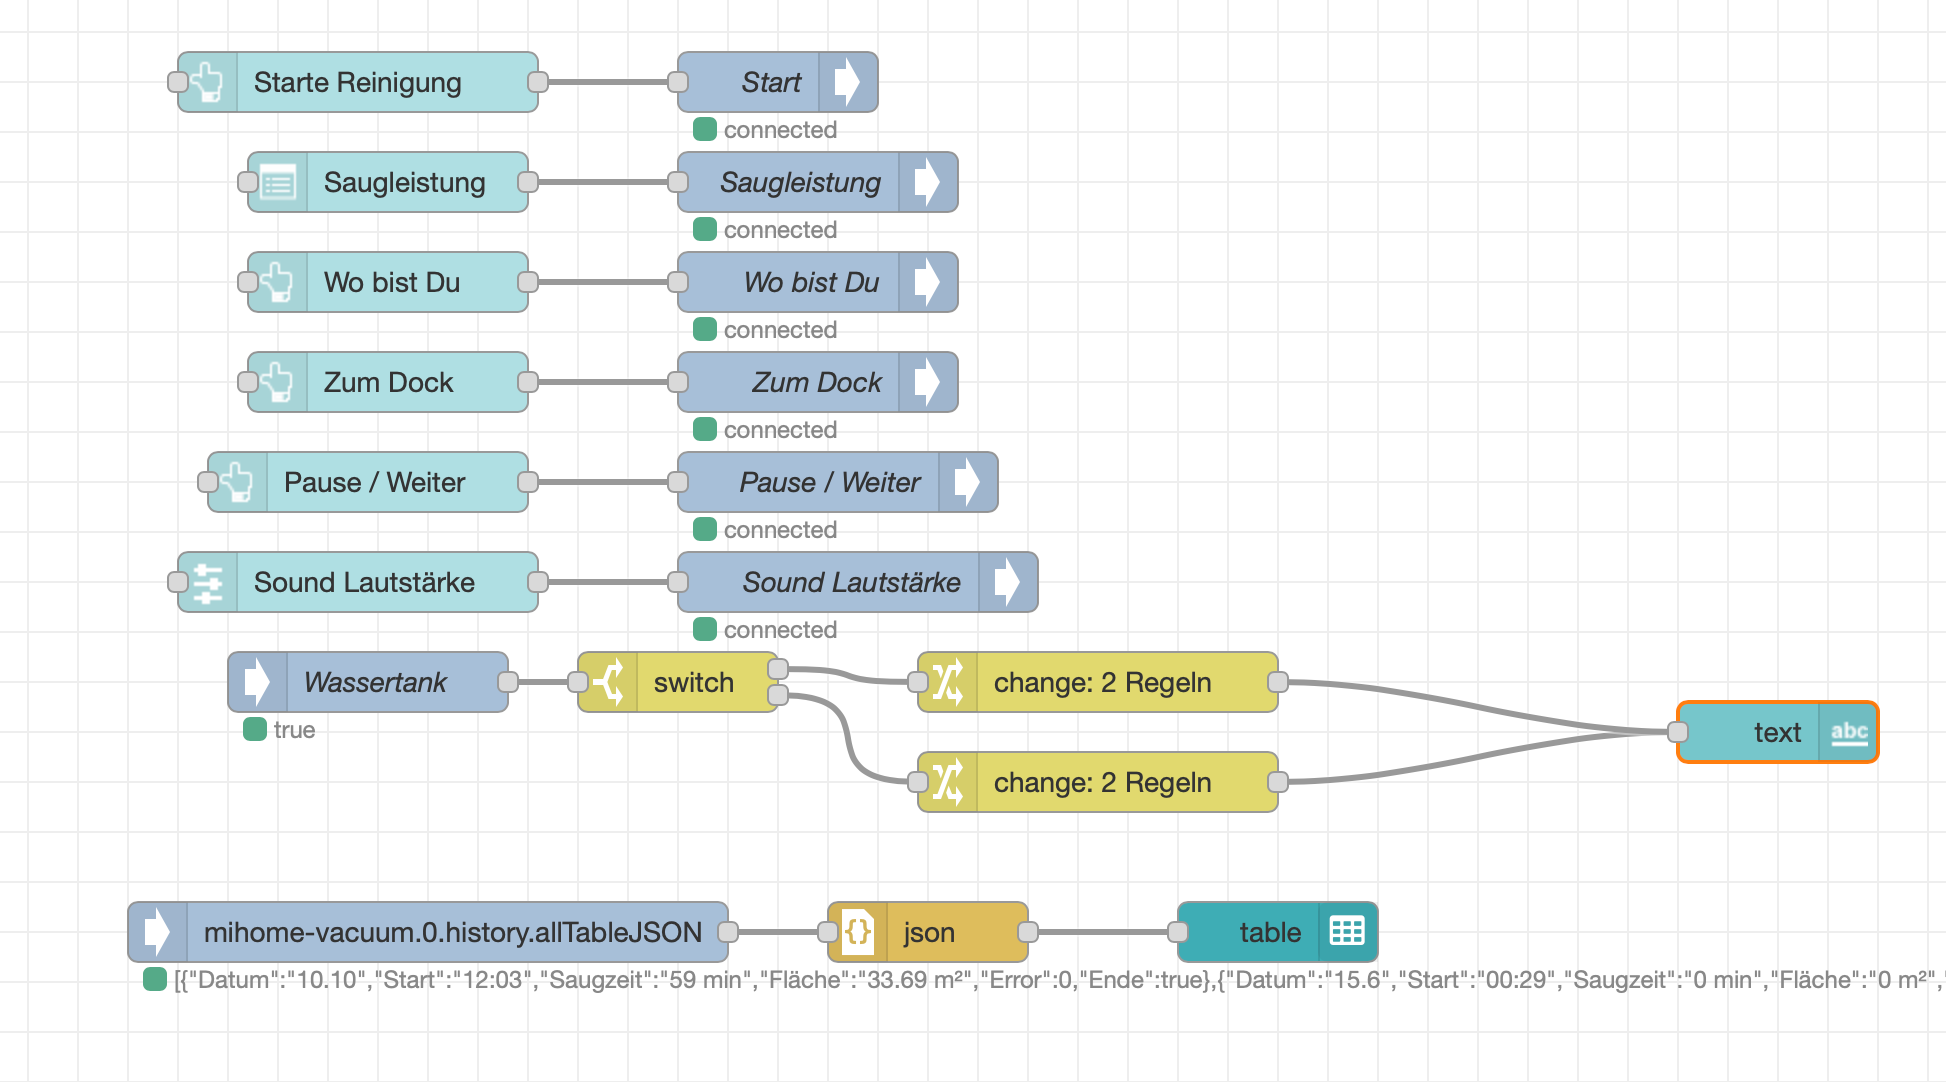Select the Saugleistung dropdown node
Image resolution: width=1946 pixels, height=1082 pixels.
[x=388, y=182]
